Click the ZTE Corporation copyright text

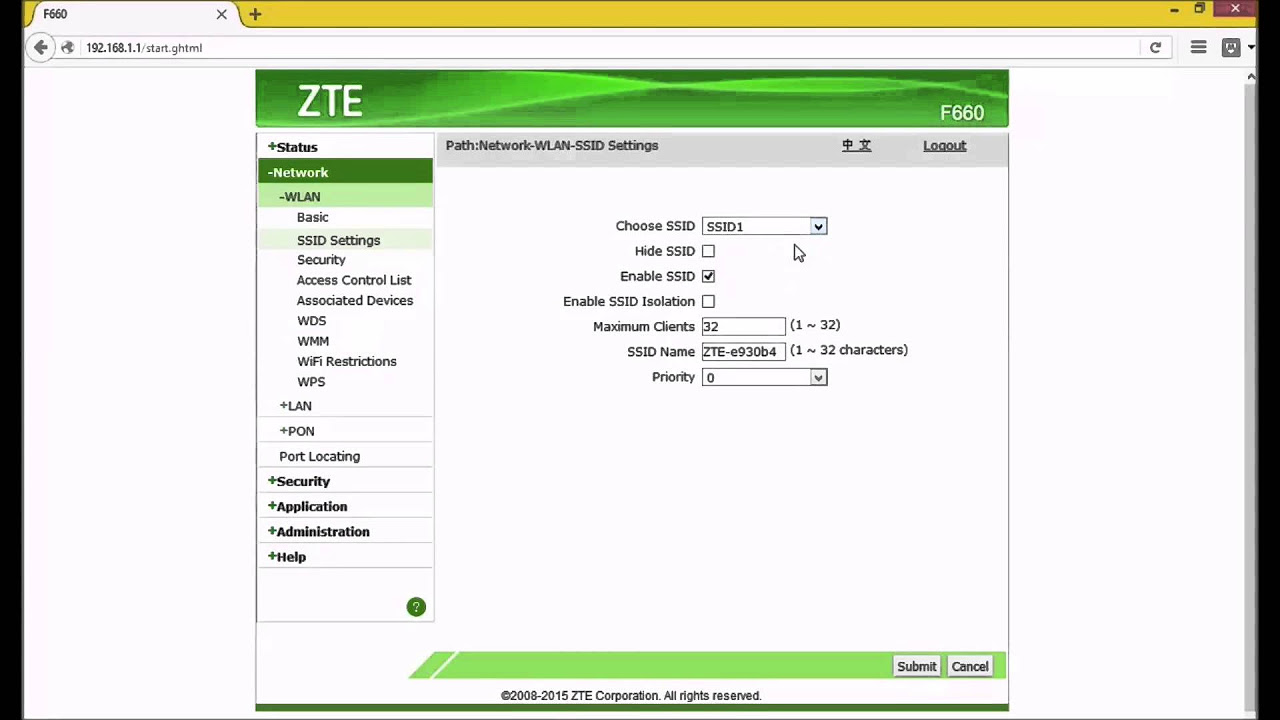[631, 696]
